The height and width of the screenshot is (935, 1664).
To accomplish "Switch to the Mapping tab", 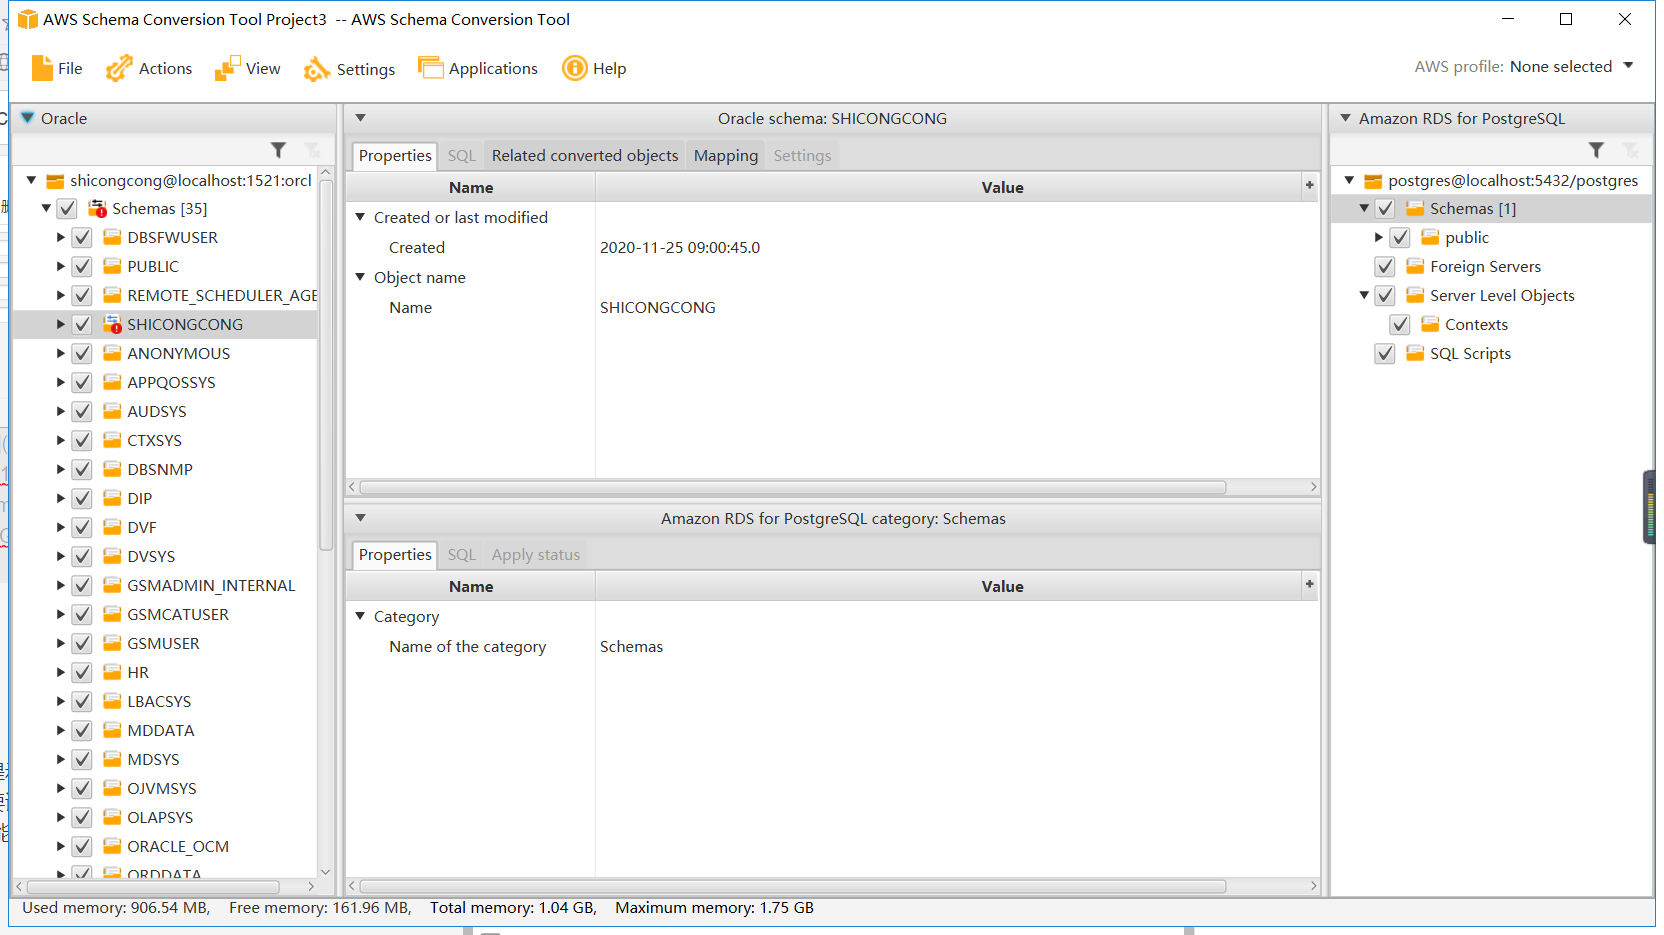I will click(726, 156).
